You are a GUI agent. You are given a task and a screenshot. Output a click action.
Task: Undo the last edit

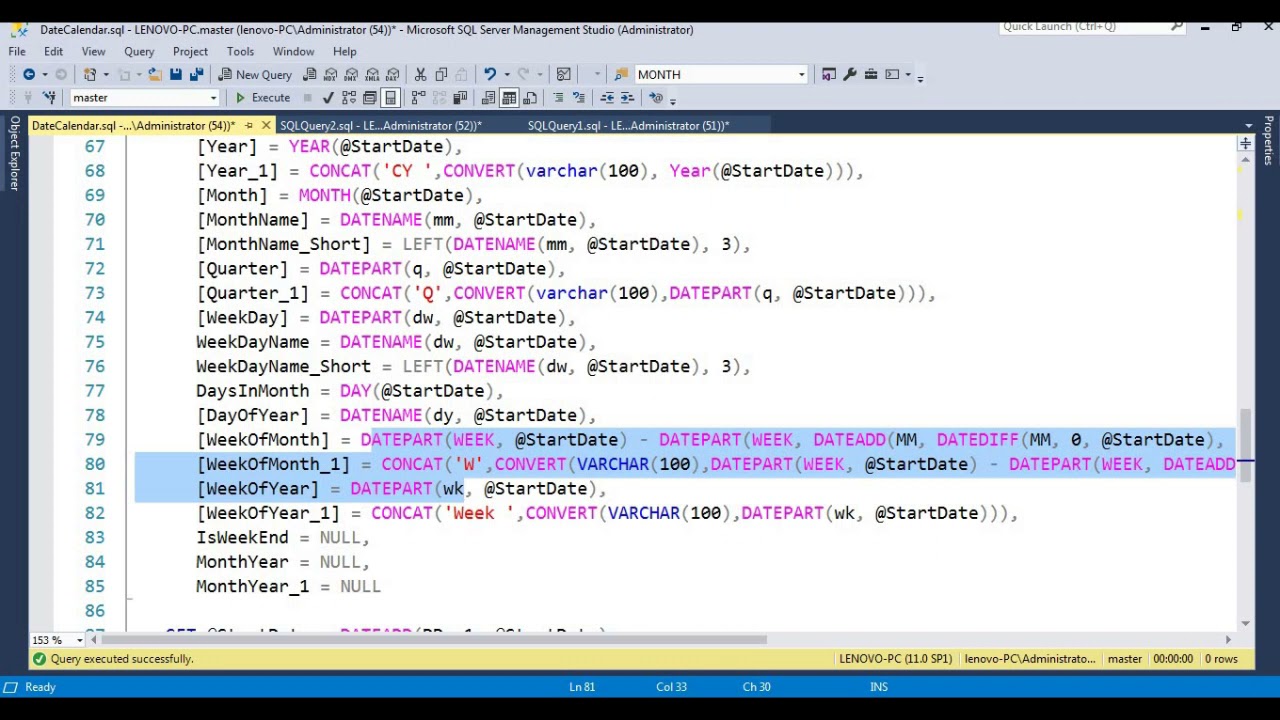pyautogui.click(x=489, y=74)
